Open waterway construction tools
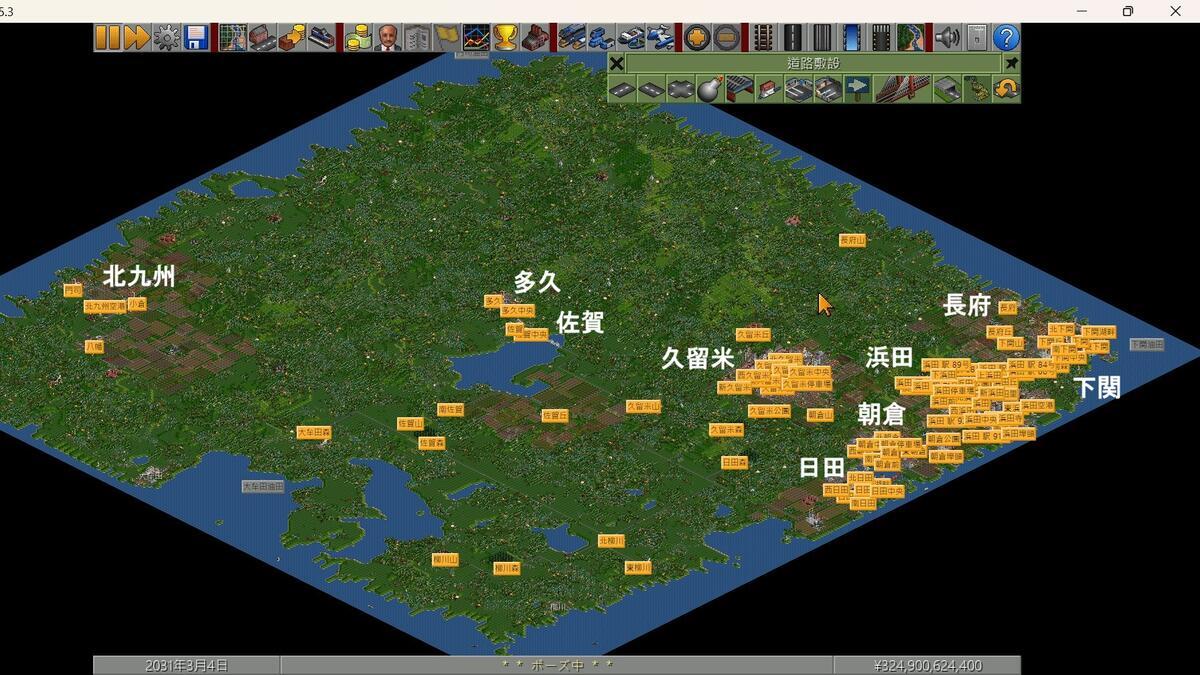The image size is (1200, 675). point(852,38)
